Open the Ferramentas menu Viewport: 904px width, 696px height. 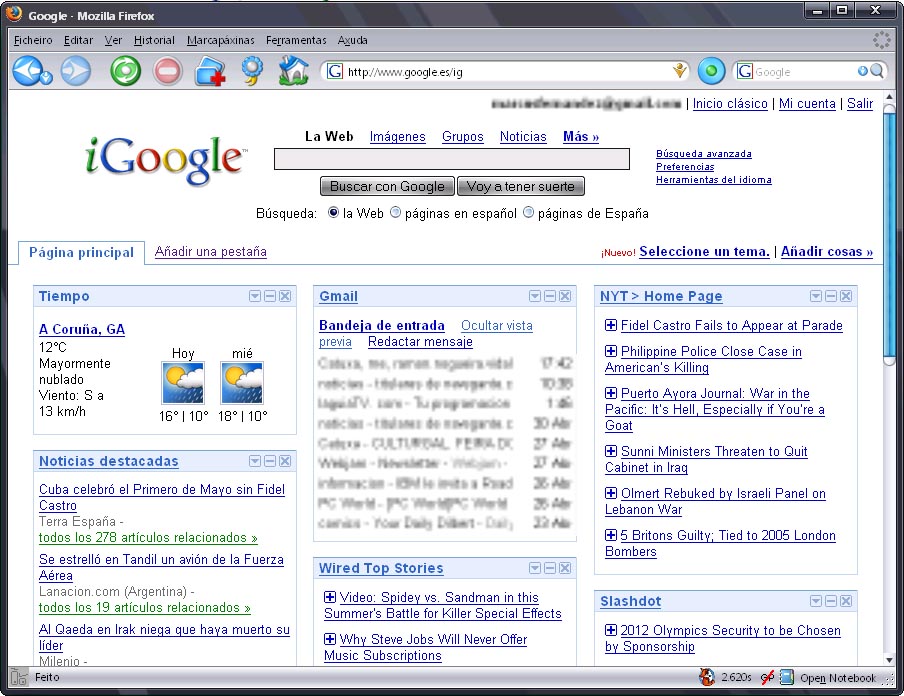click(296, 40)
